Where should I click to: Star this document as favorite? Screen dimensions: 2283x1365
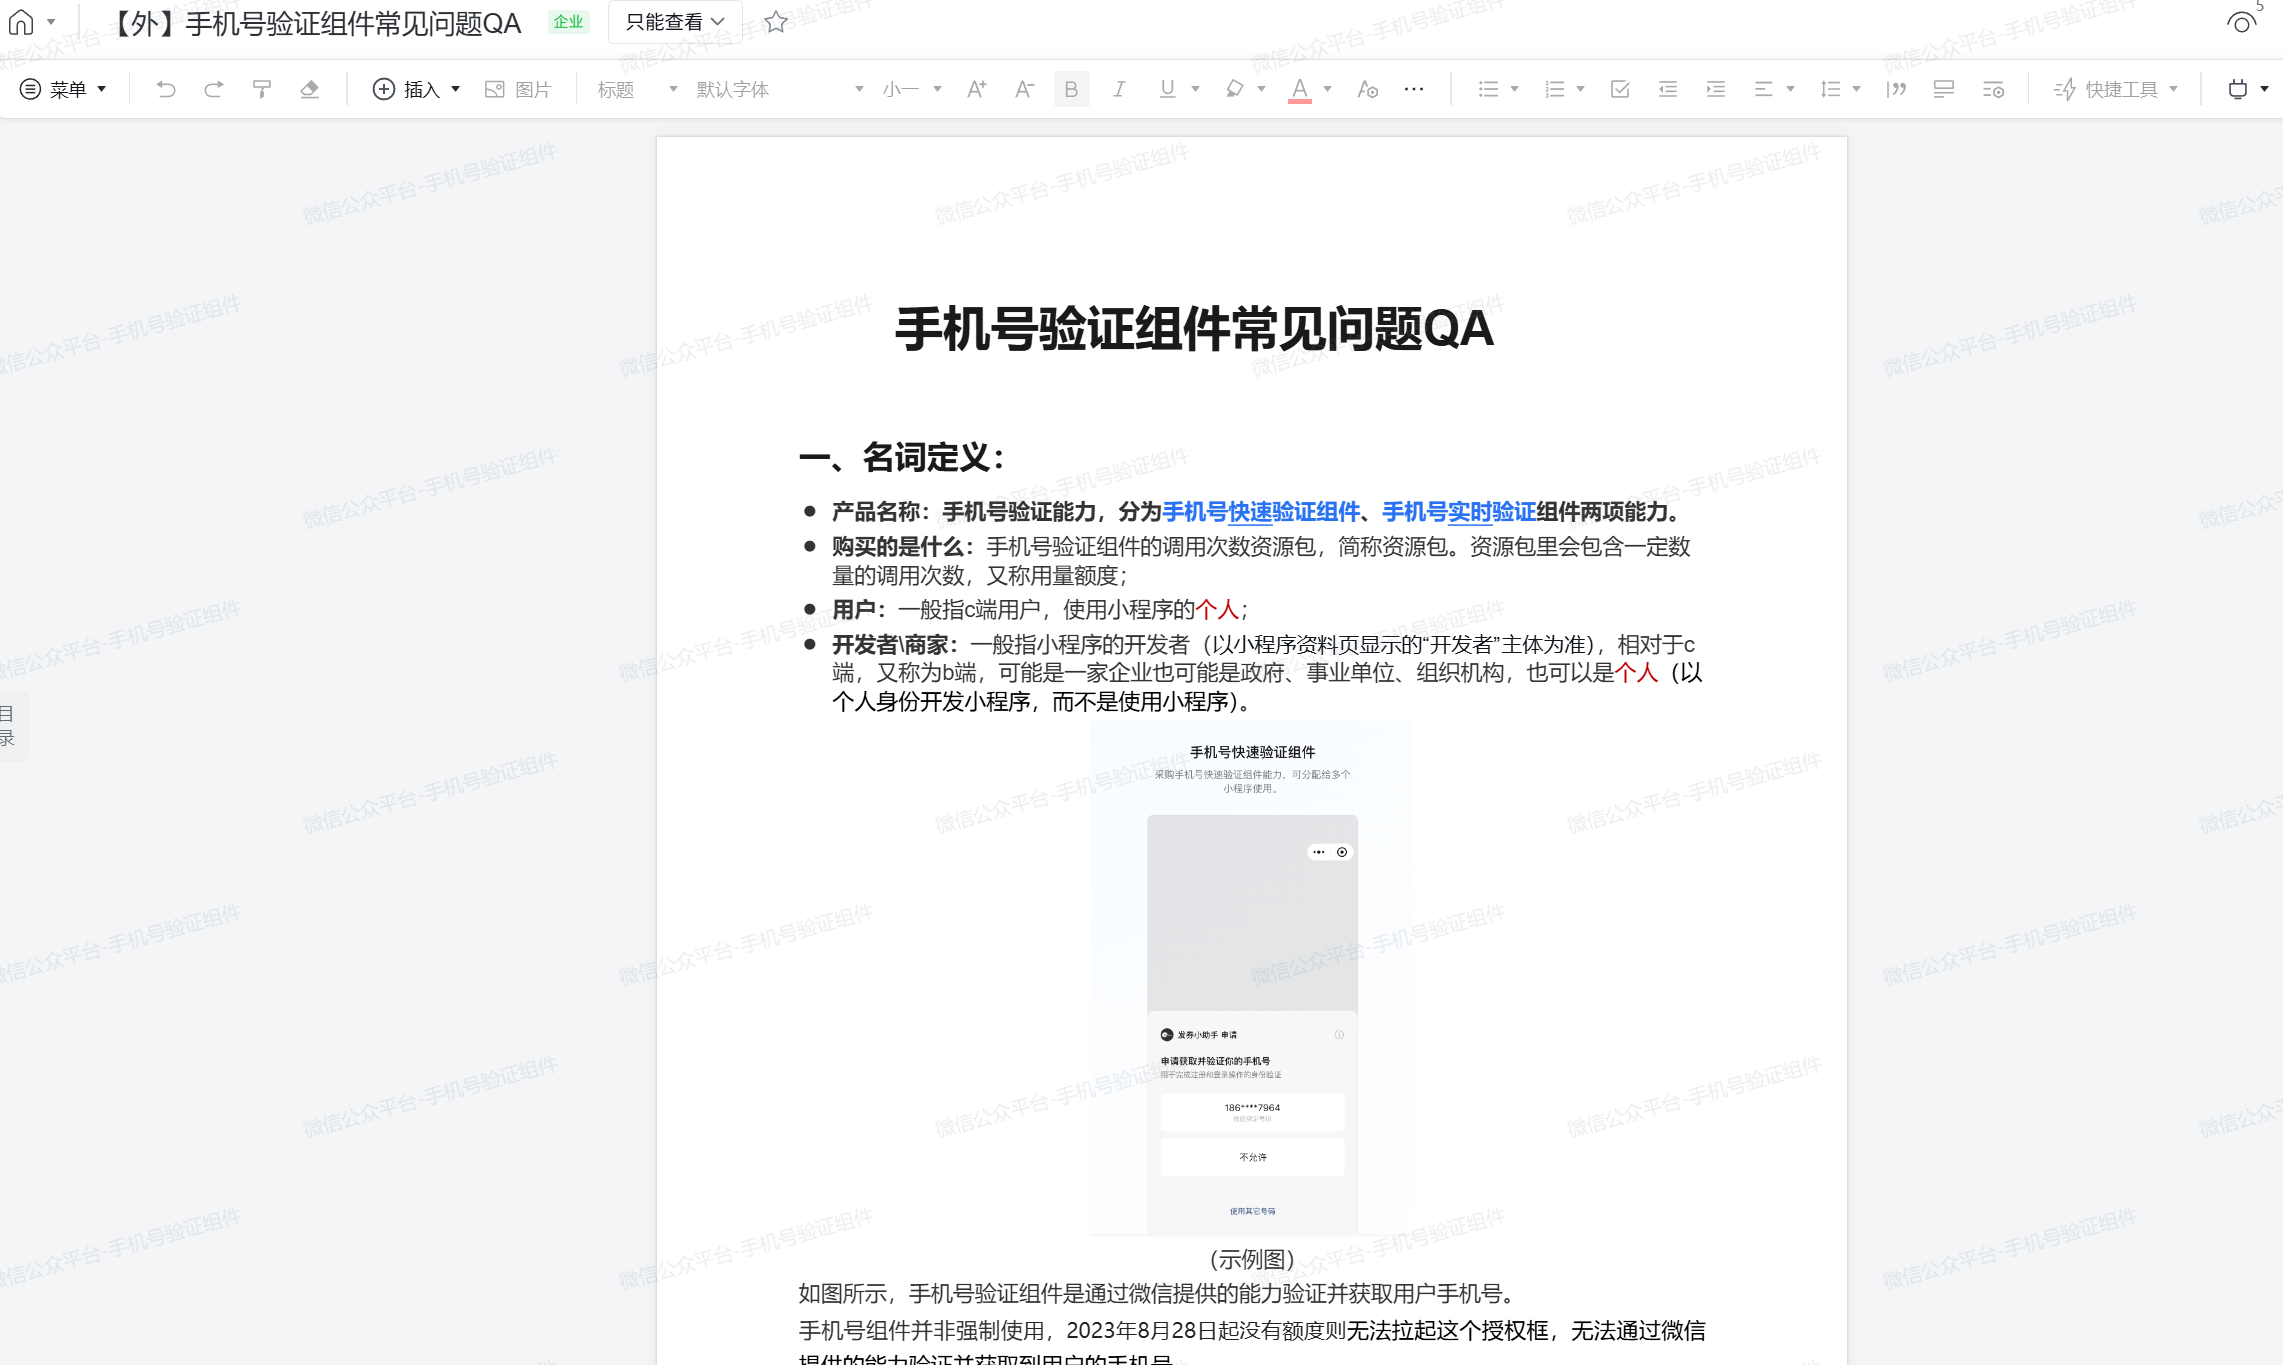point(776,22)
